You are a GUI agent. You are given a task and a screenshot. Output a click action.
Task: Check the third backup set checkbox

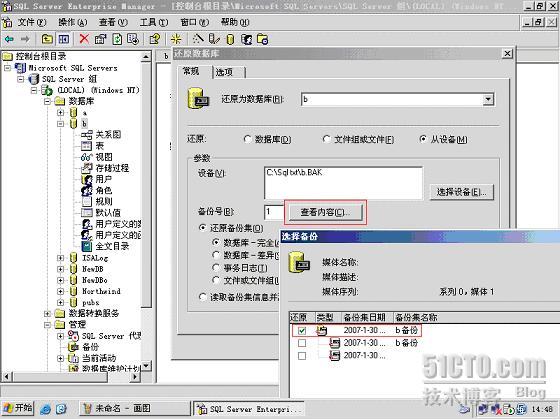[302, 356]
